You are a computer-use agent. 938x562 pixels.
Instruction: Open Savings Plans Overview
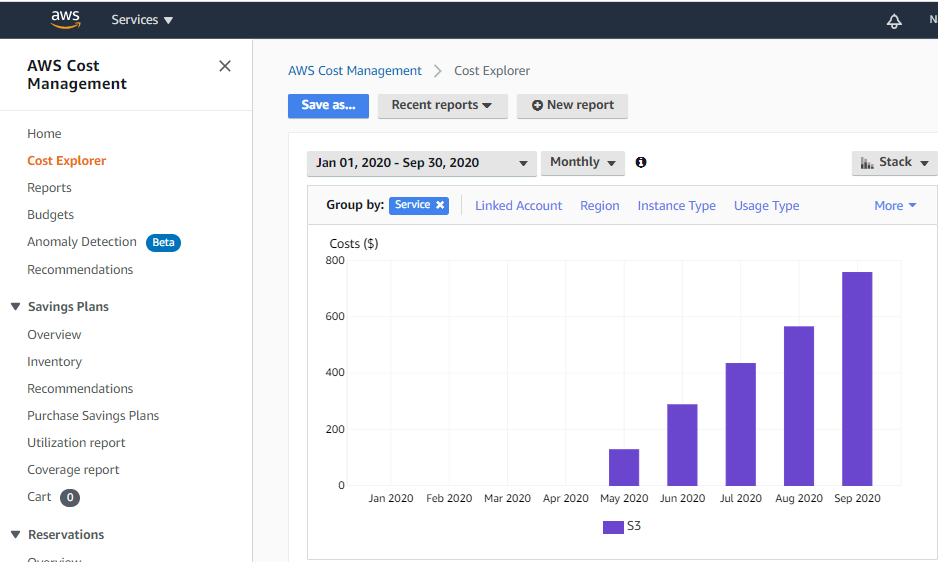(54, 335)
